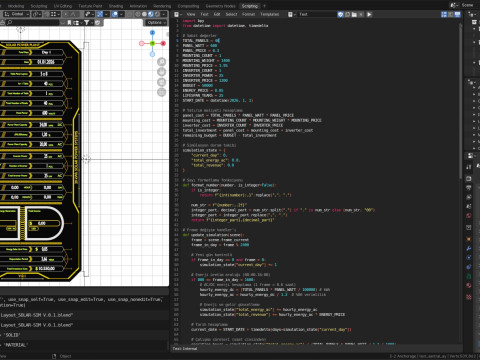The width and height of the screenshot is (480, 360).
Task: Open the pivot point dropdown
Action: (37, 14)
